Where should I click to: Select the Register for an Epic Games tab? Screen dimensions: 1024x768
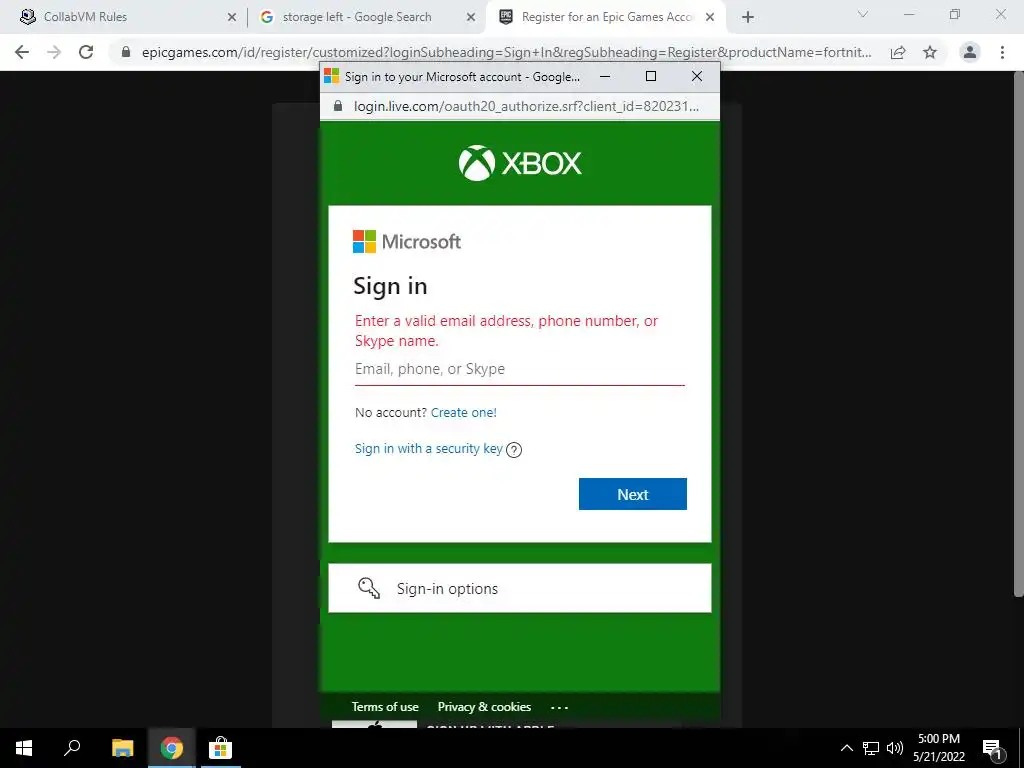pos(604,17)
